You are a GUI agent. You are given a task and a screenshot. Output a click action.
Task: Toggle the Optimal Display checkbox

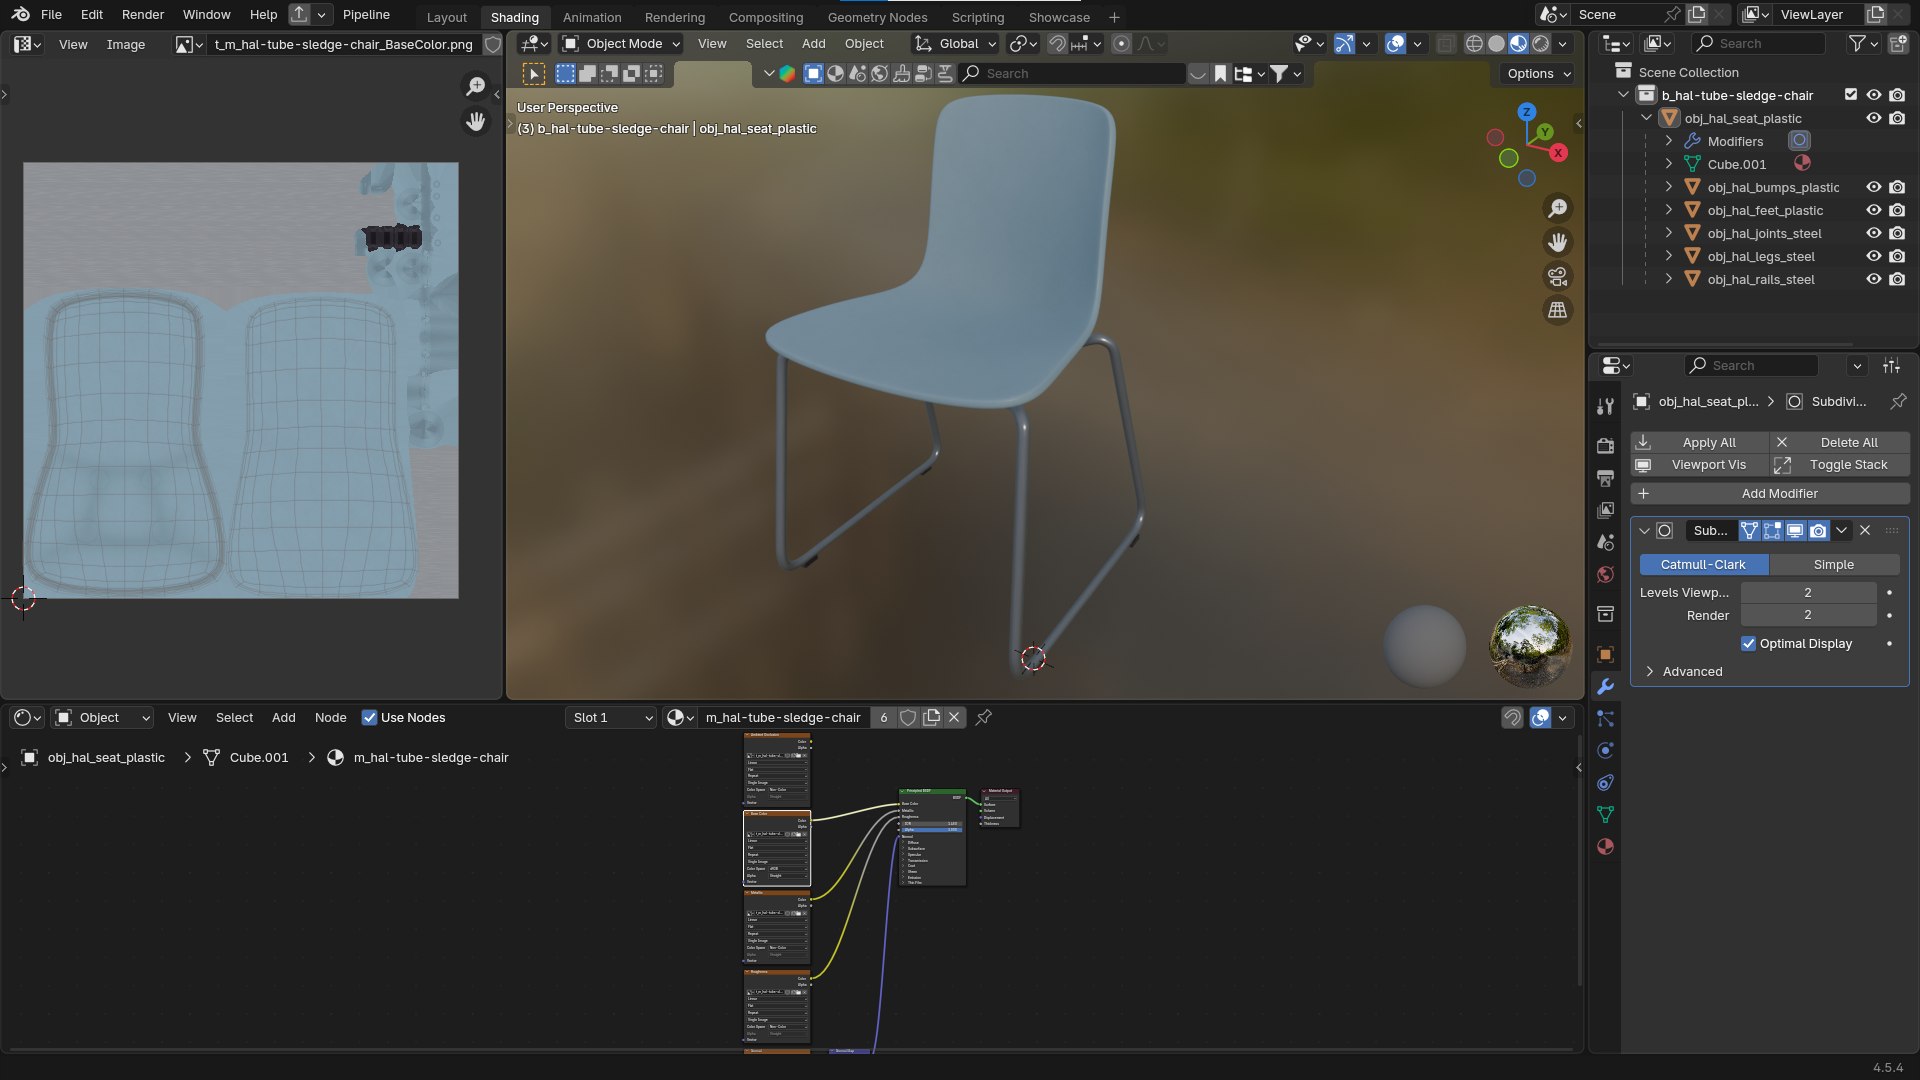click(1748, 643)
